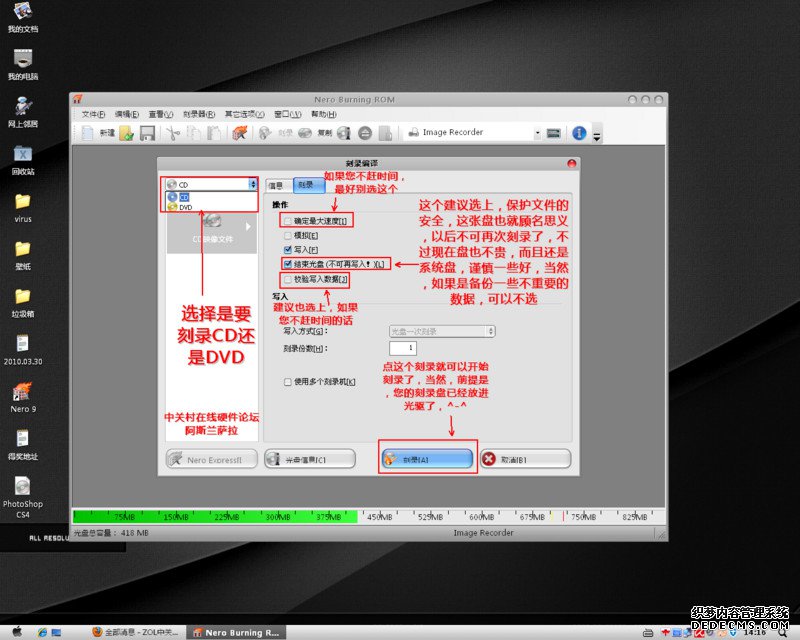
Task: Open the 文件 menu
Action: tap(93, 114)
